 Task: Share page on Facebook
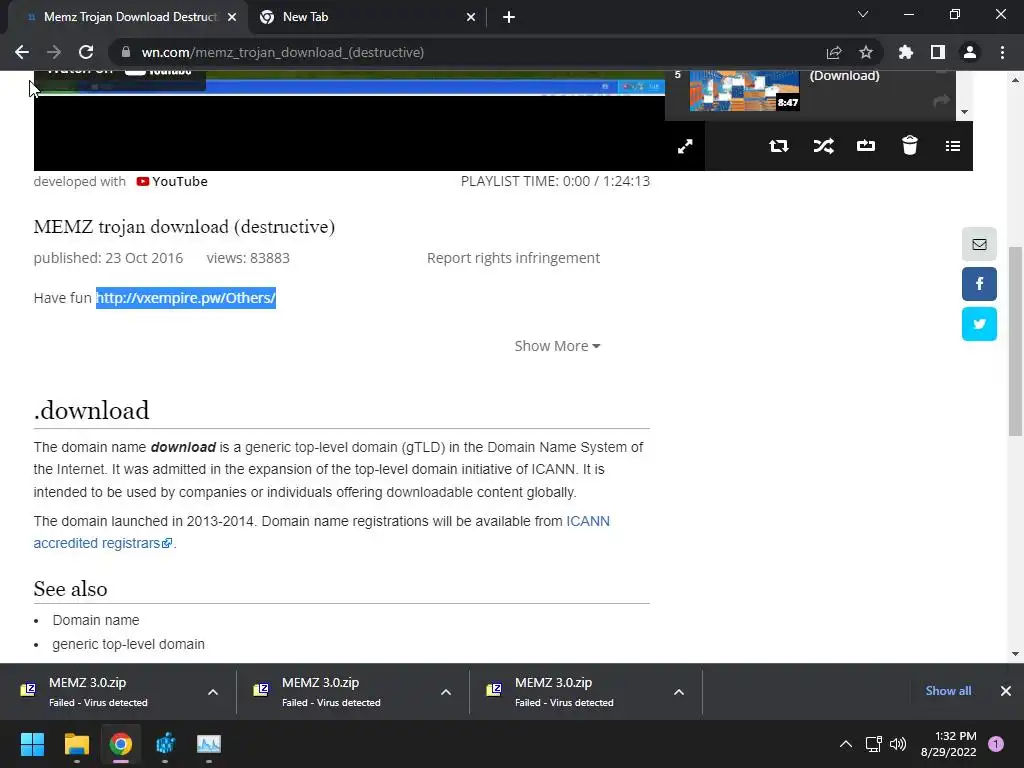(979, 284)
